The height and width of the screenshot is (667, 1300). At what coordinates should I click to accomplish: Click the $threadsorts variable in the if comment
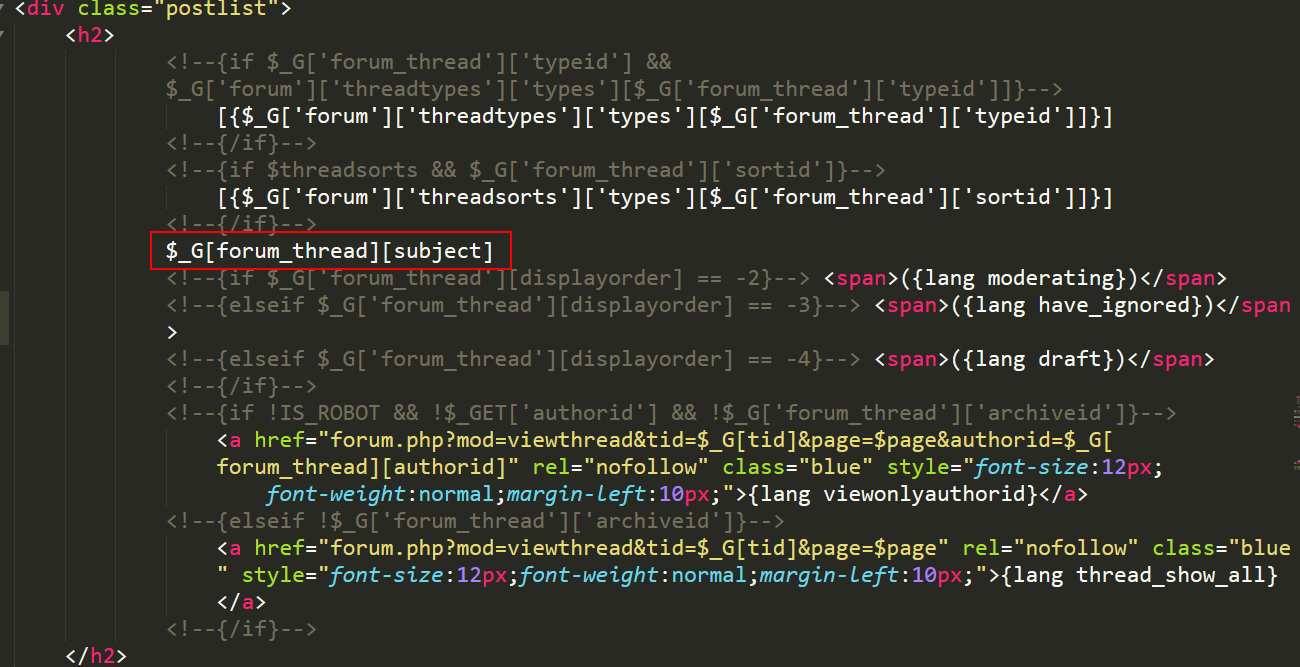[x=343, y=170]
